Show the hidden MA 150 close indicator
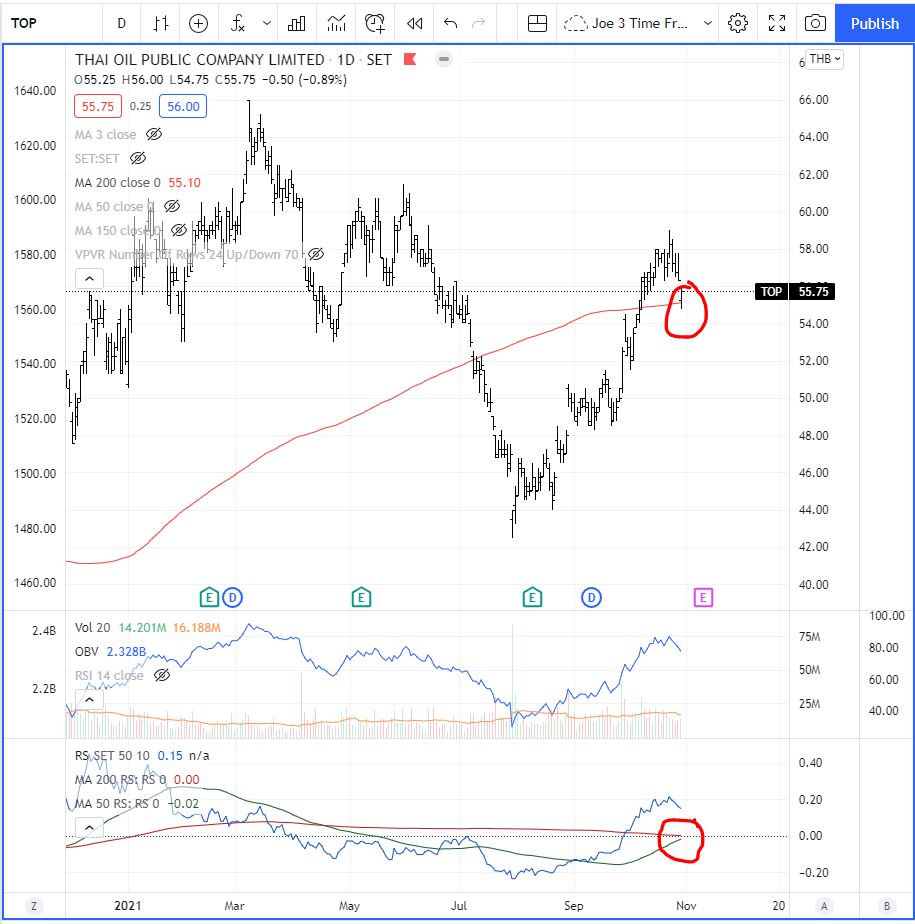915x924 pixels. click(x=179, y=230)
